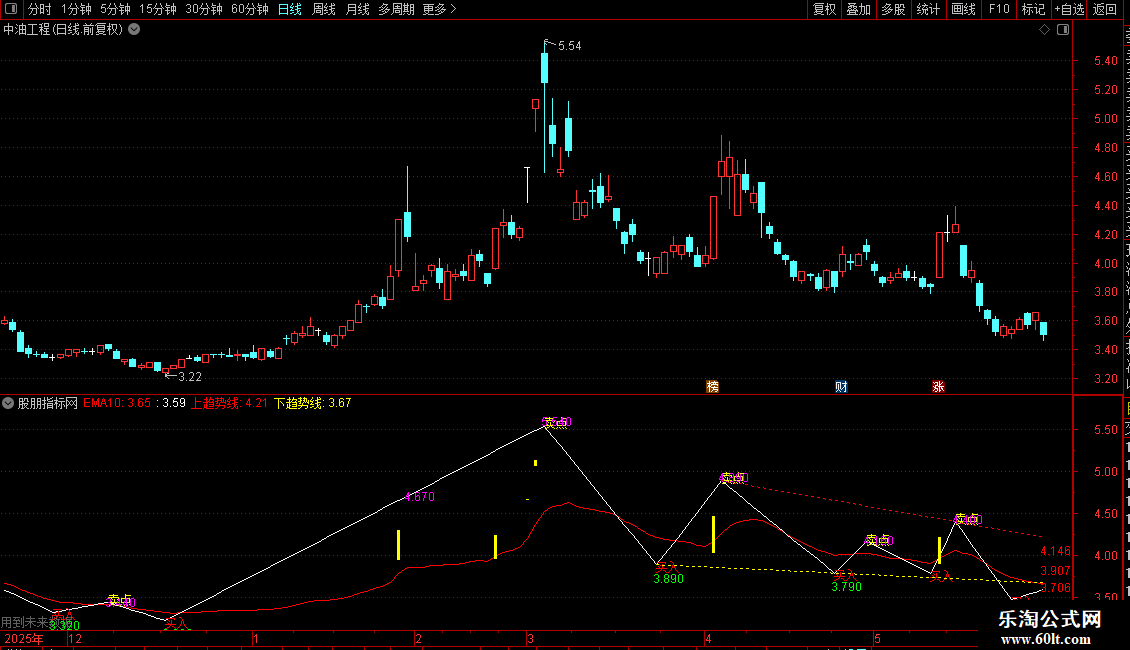Click the 4.146 red value label
1130x650 pixels.
coord(1056,551)
